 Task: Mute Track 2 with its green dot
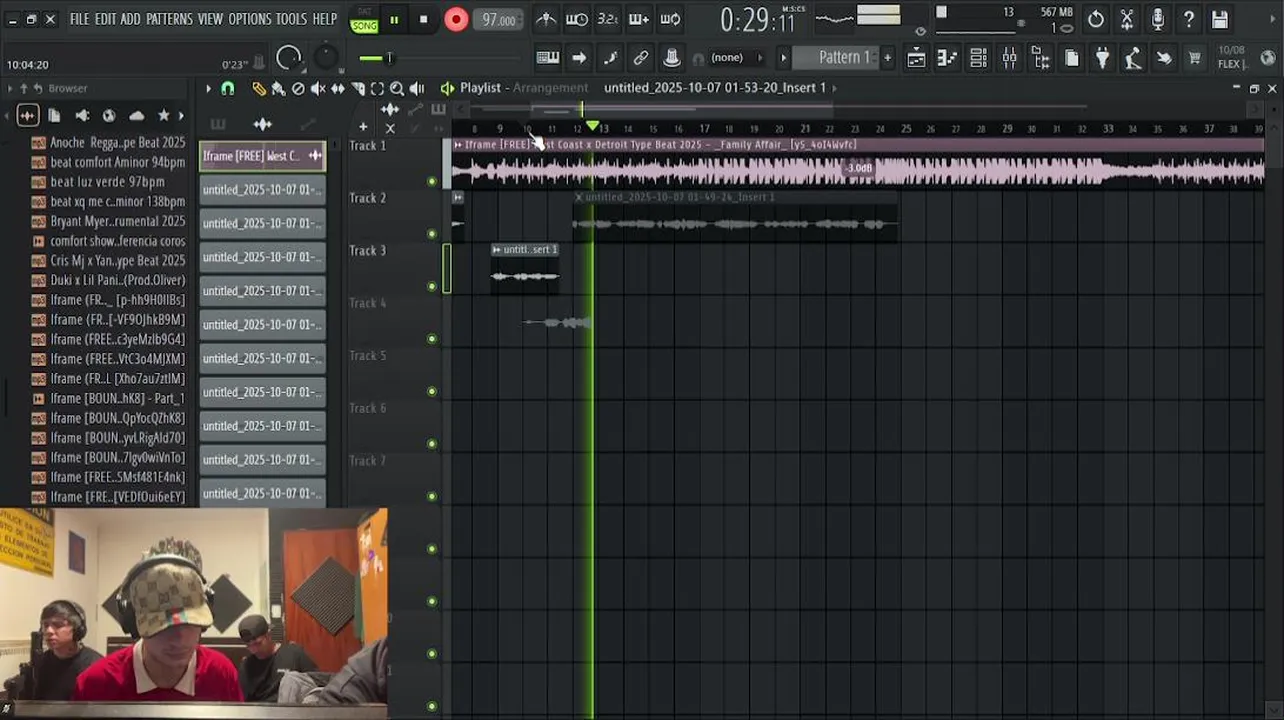tap(432, 234)
